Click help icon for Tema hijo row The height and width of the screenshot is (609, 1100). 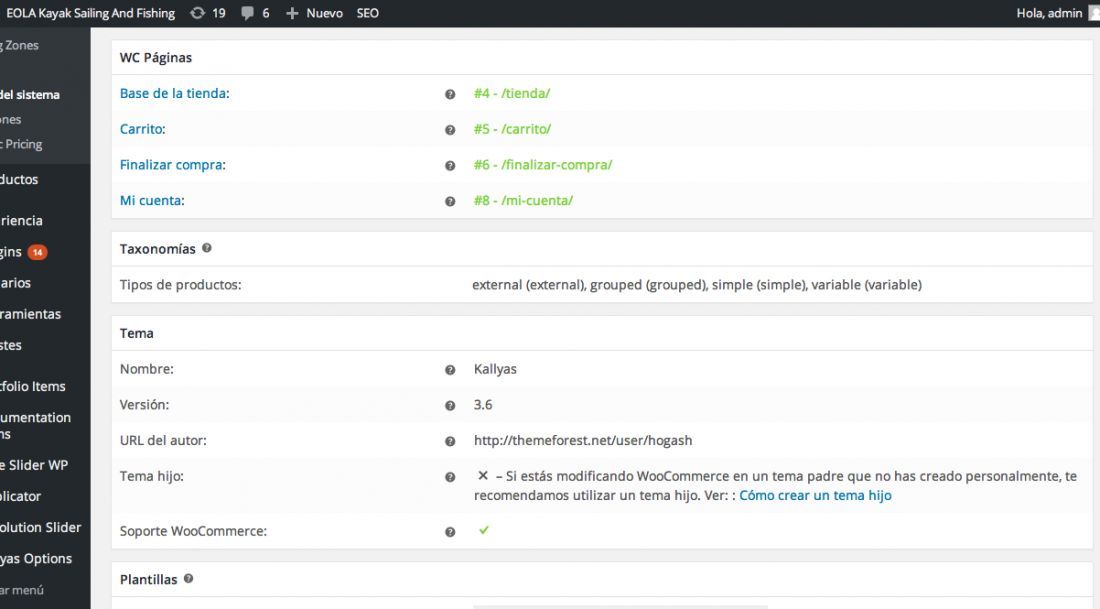[x=450, y=477]
